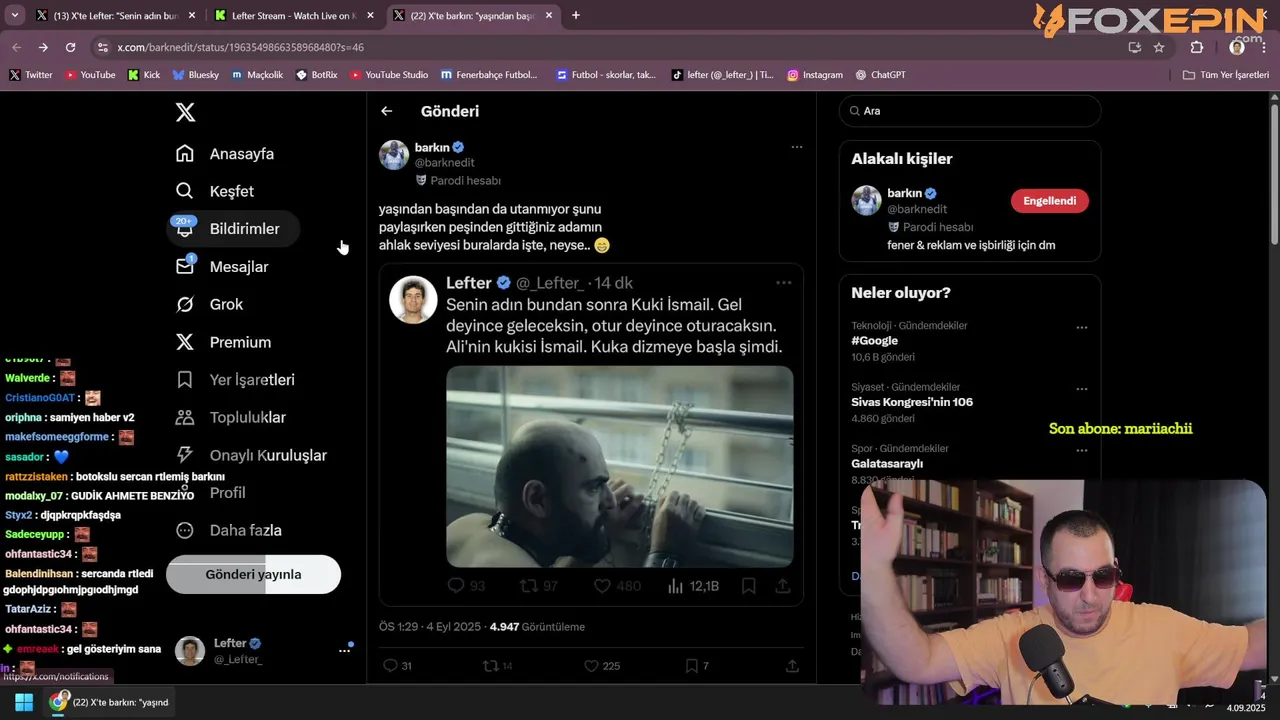Open Grok from the sidebar

tap(209, 305)
